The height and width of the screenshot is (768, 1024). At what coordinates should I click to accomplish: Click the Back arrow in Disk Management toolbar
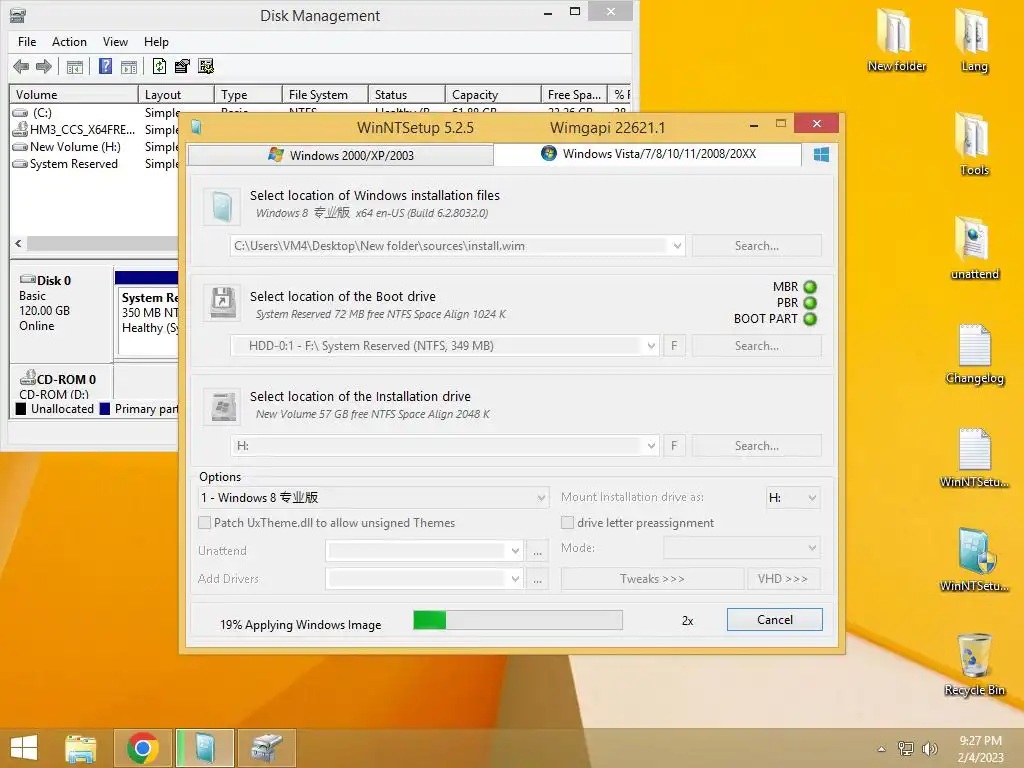pos(21,66)
